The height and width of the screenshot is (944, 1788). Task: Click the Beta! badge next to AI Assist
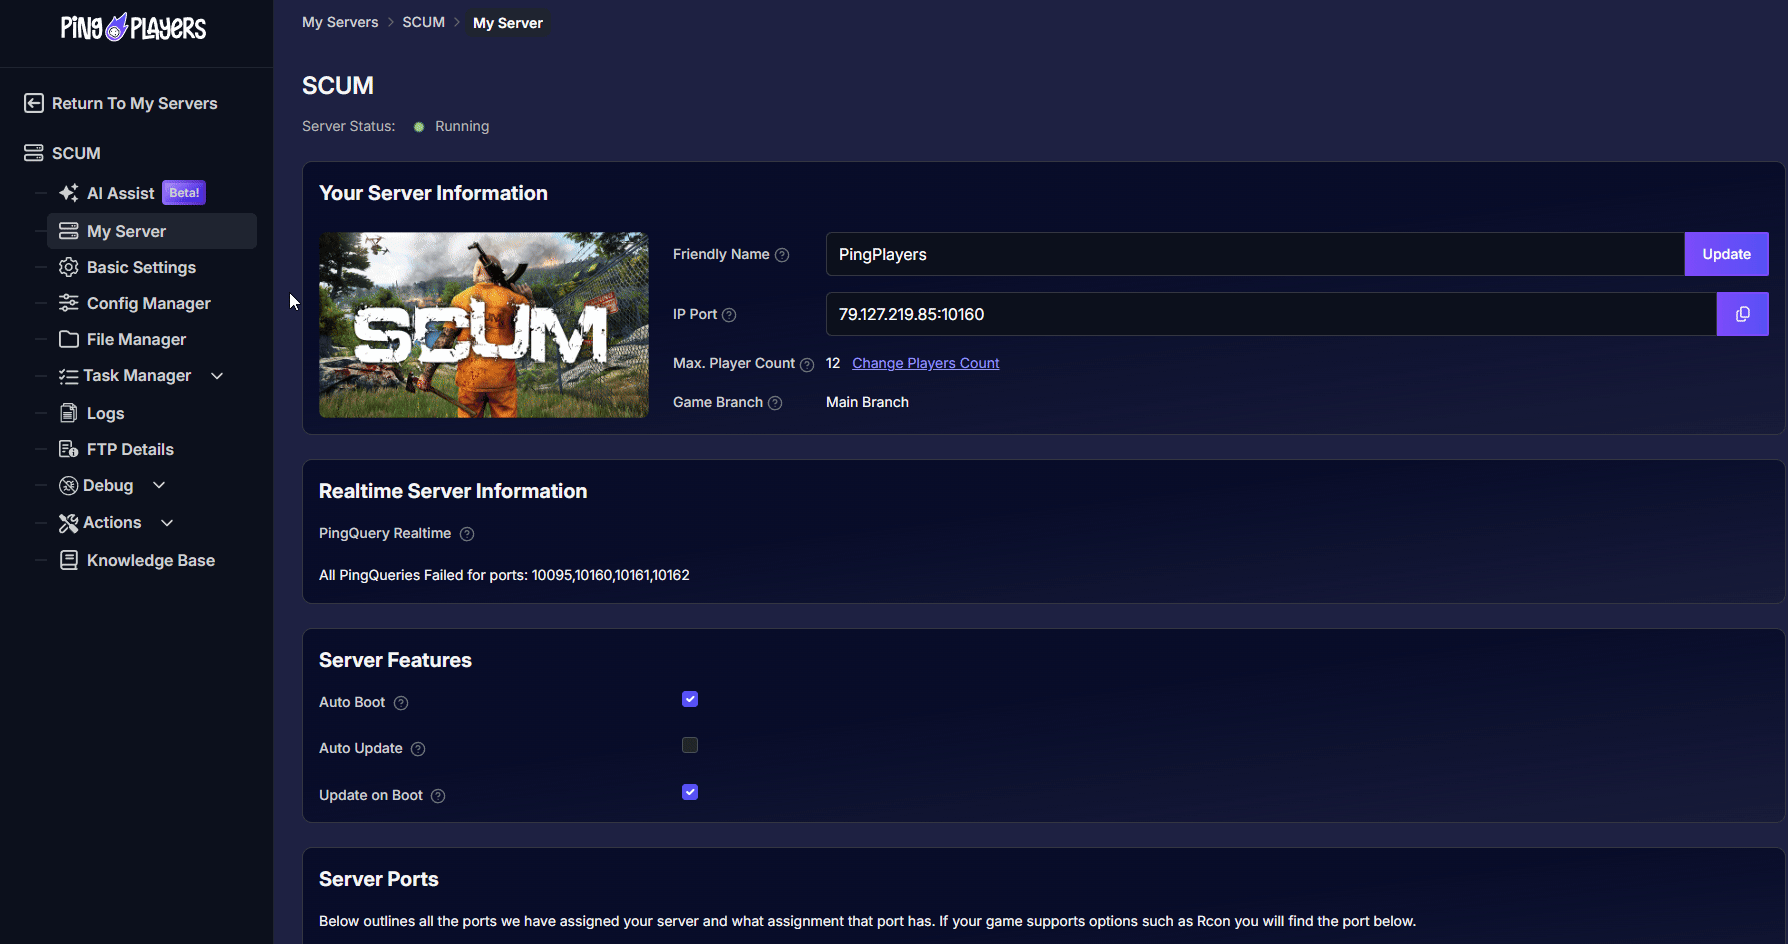(184, 192)
